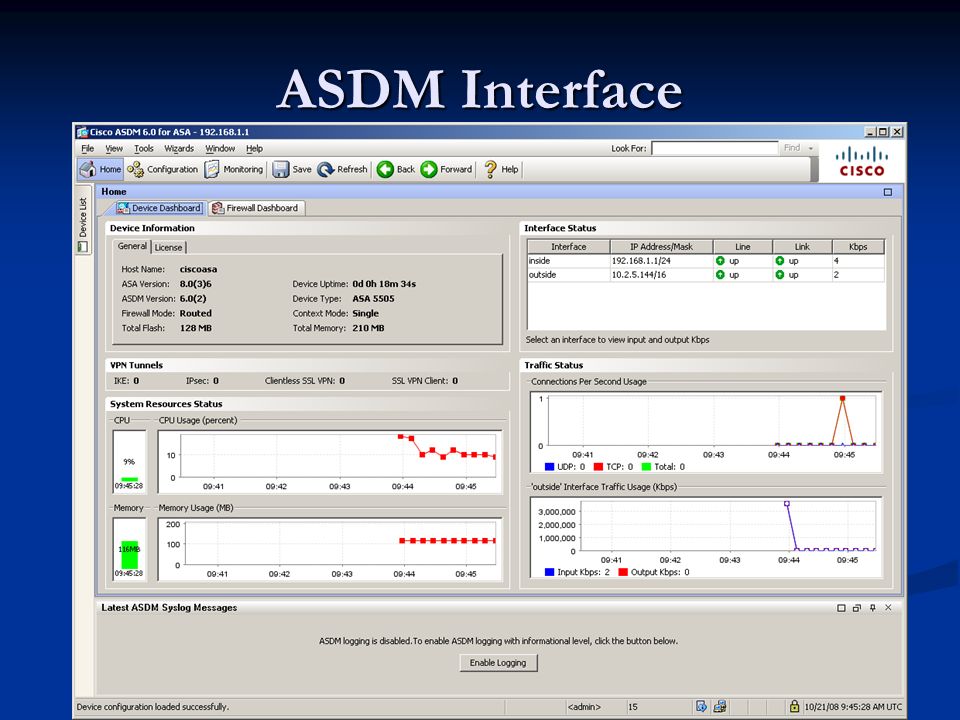Image resolution: width=960 pixels, height=720 pixels.
Task: Click the question mark Help icon
Action: [490, 169]
